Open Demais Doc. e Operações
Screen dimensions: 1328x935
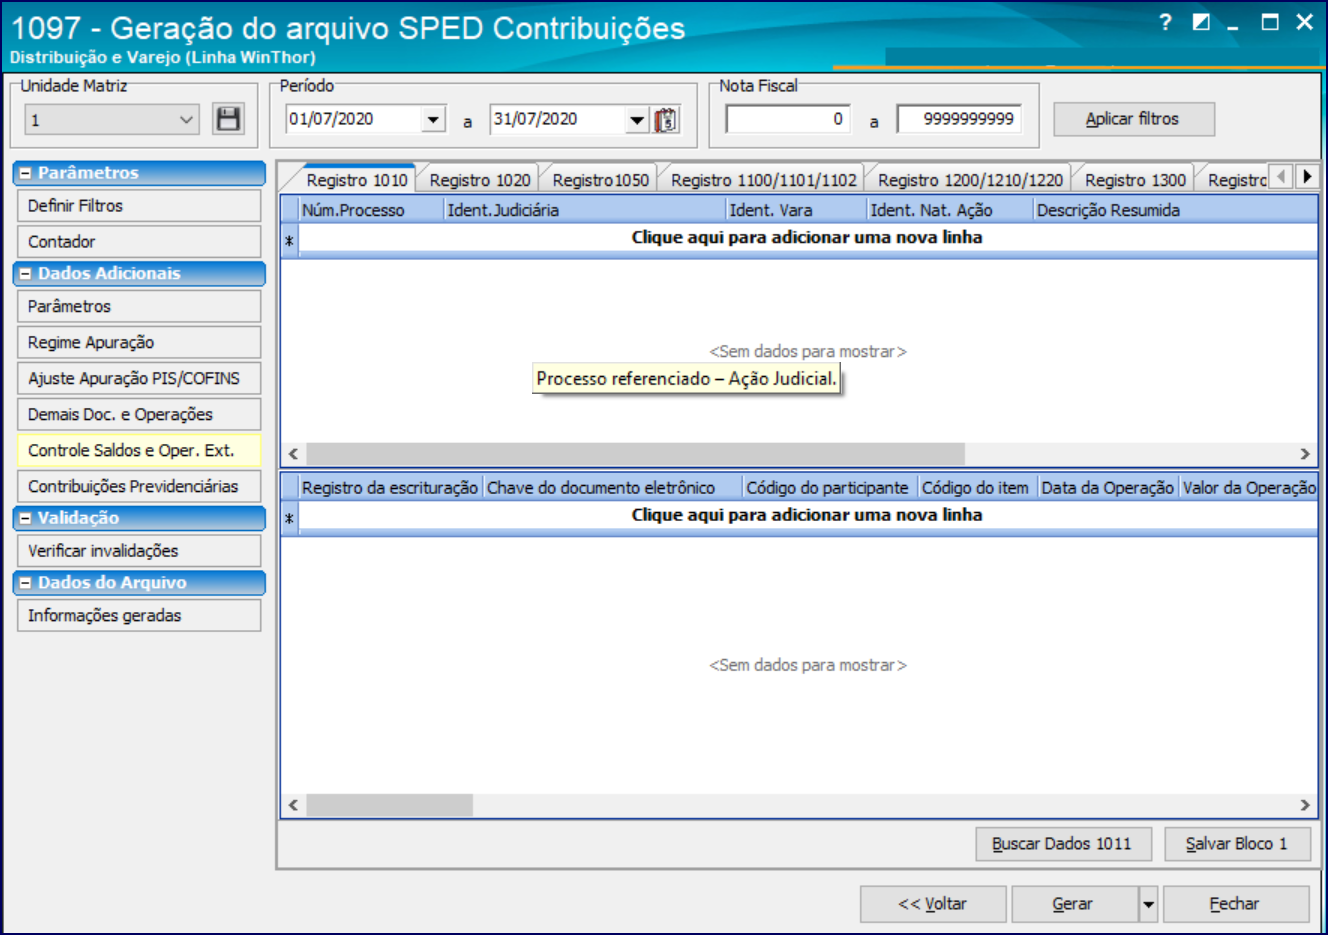(x=139, y=415)
